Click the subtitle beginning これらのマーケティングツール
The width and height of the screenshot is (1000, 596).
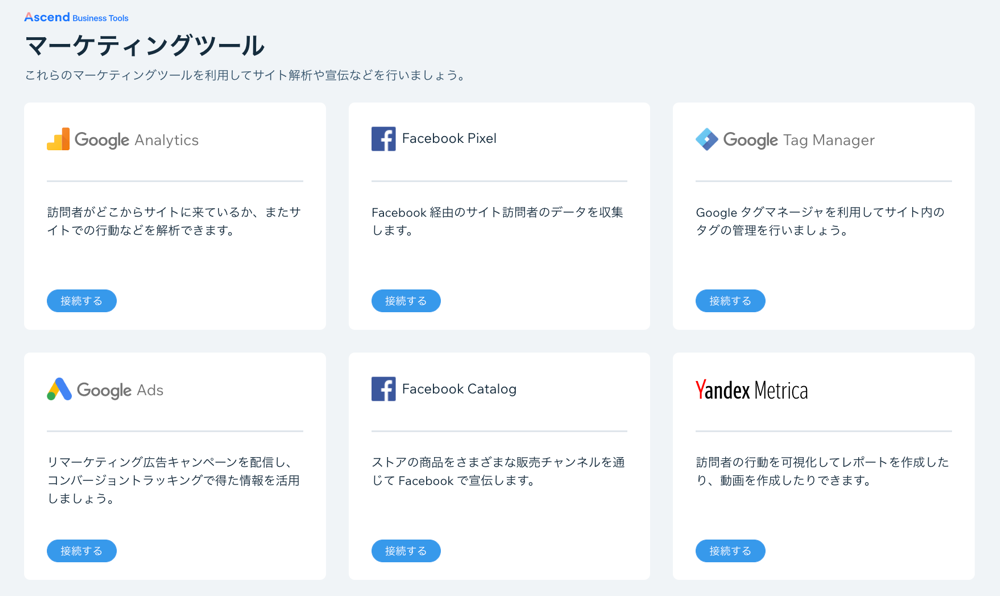pyautogui.click(x=246, y=75)
